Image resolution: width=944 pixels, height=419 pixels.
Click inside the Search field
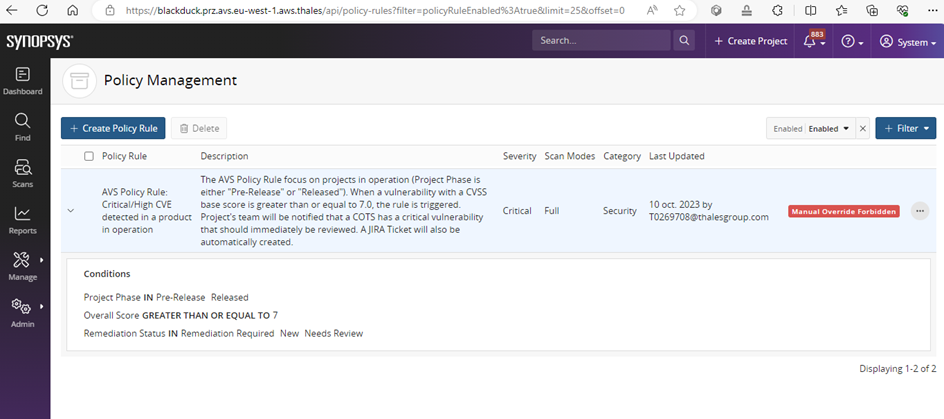click(x=601, y=40)
